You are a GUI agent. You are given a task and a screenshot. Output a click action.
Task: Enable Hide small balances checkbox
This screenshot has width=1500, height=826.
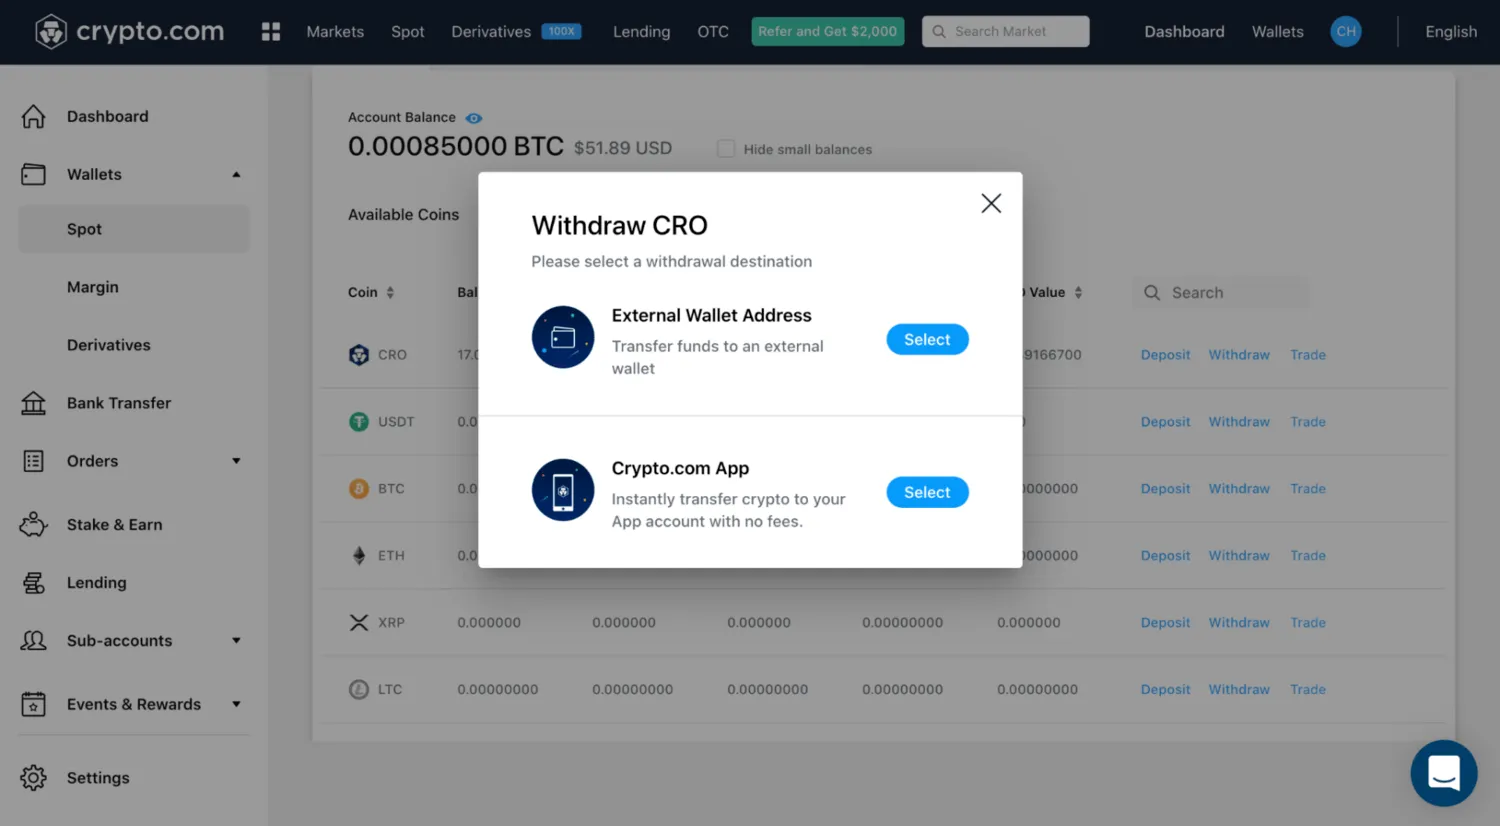click(x=726, y=149)
